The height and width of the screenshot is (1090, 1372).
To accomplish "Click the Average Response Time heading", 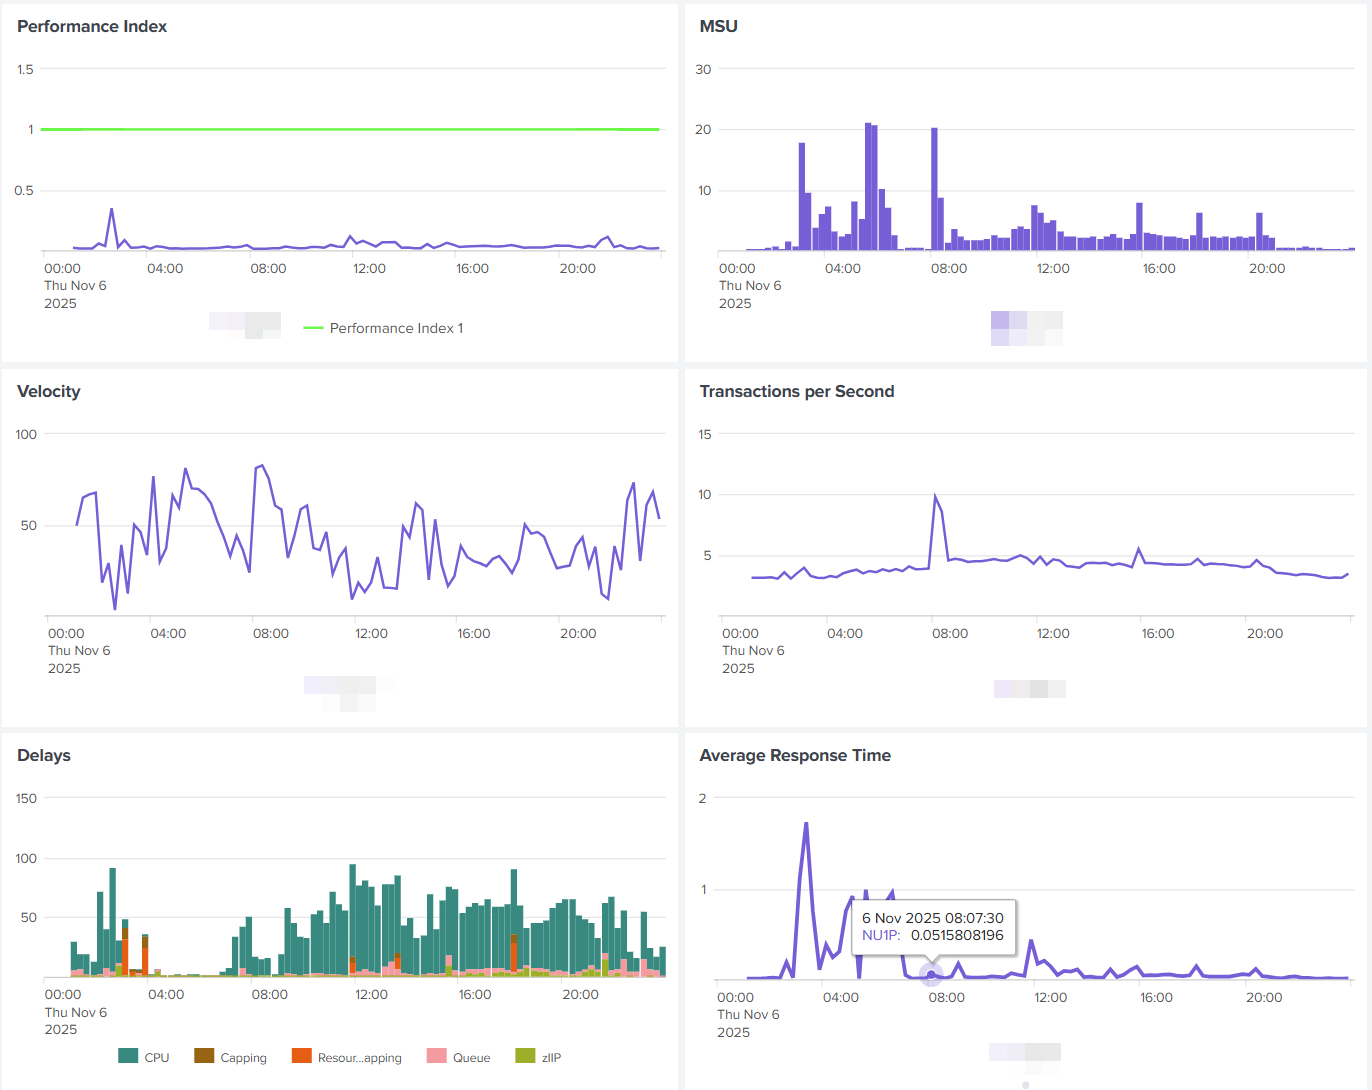I will (795, 756).
